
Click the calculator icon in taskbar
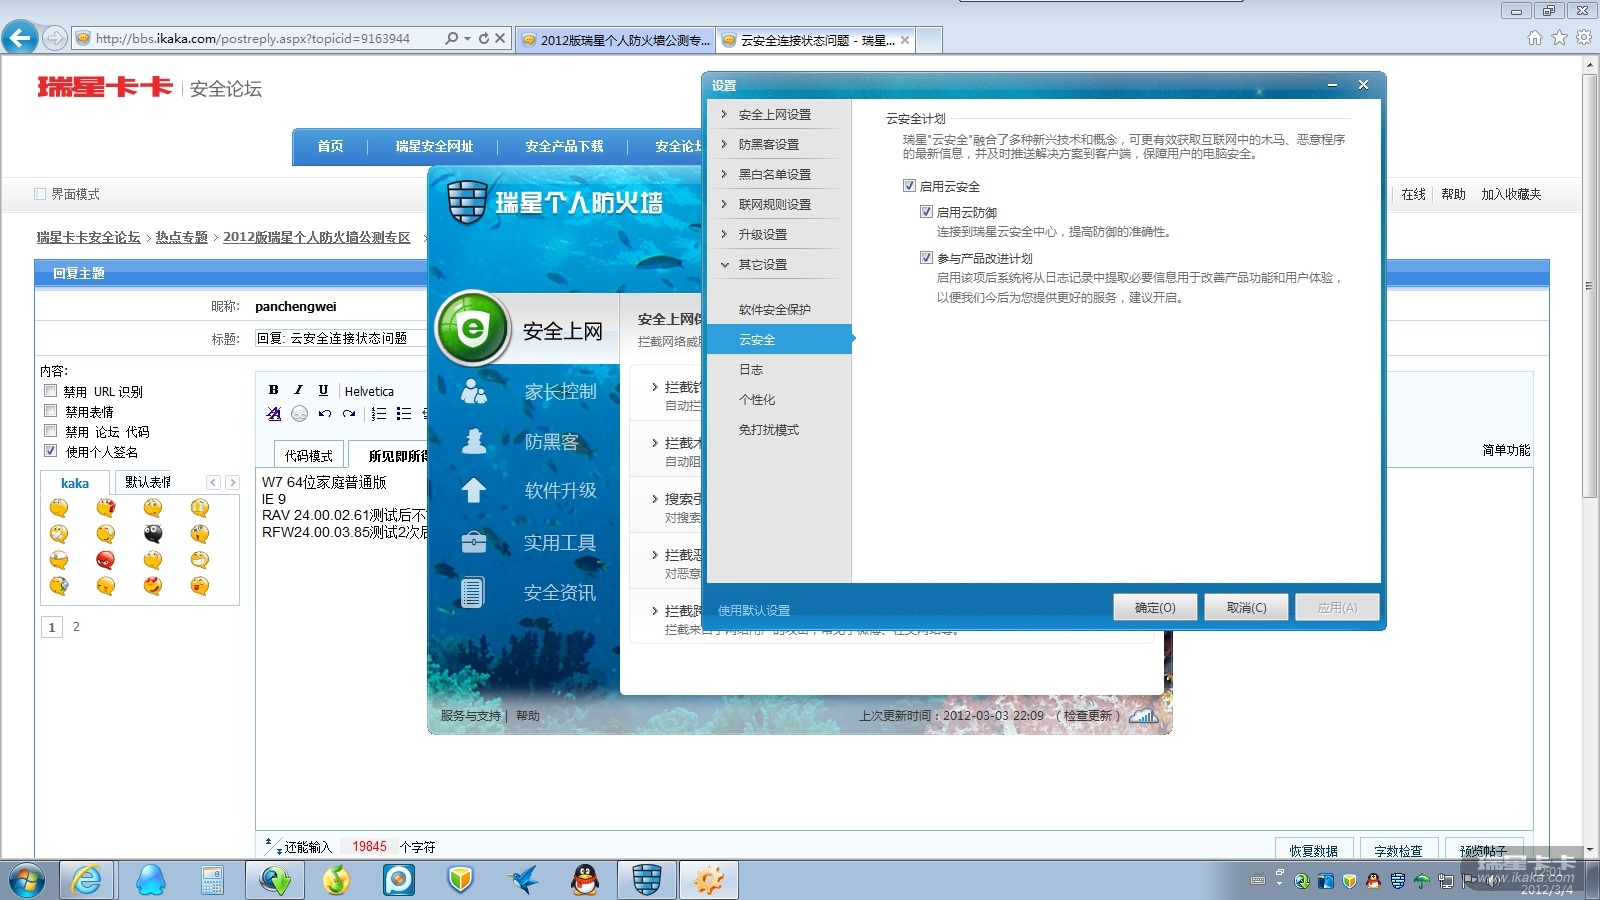click(212, 880)
